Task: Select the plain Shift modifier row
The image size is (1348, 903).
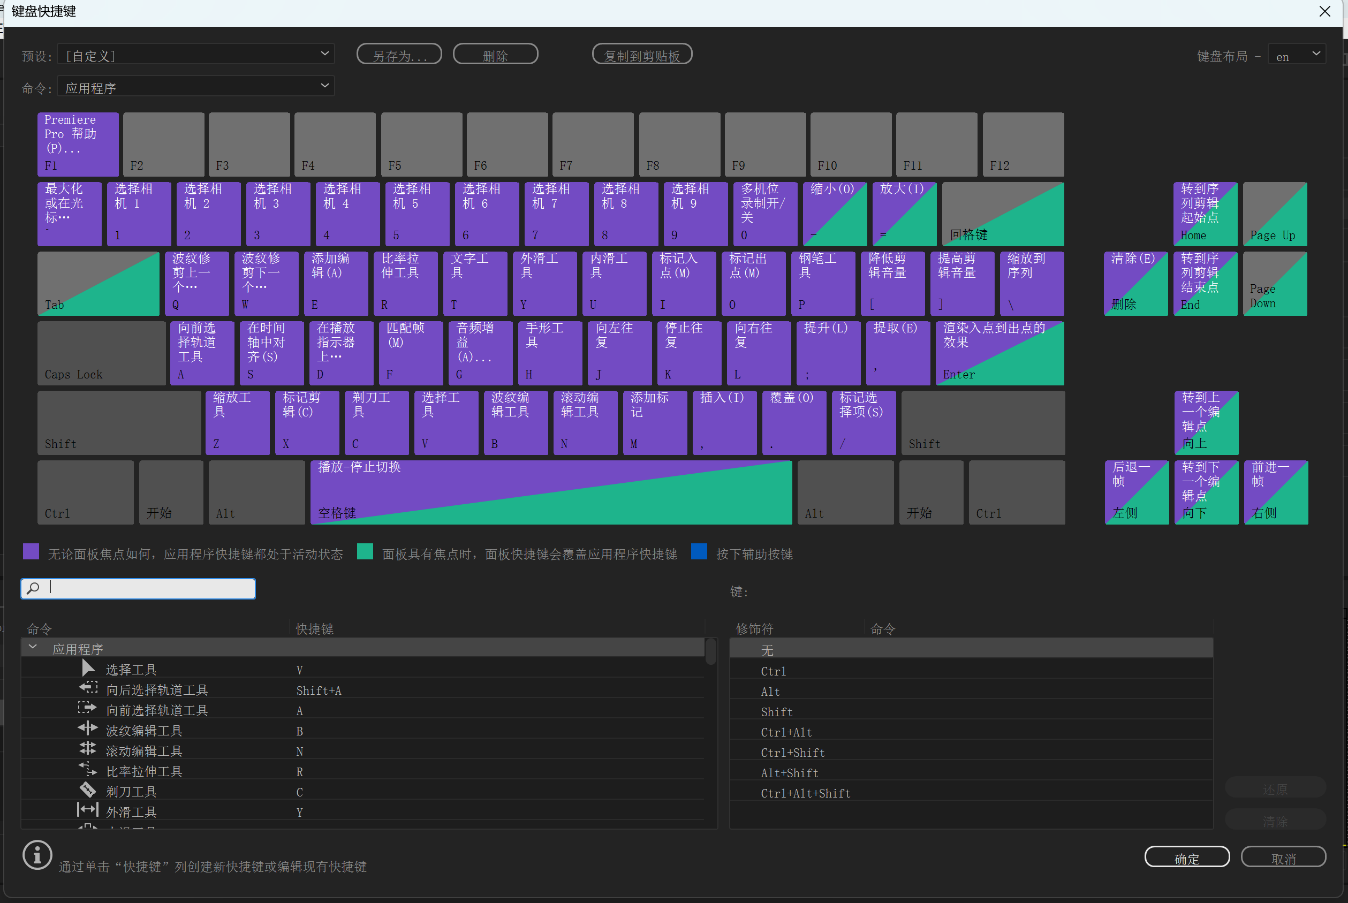Action: click(971, 711)
